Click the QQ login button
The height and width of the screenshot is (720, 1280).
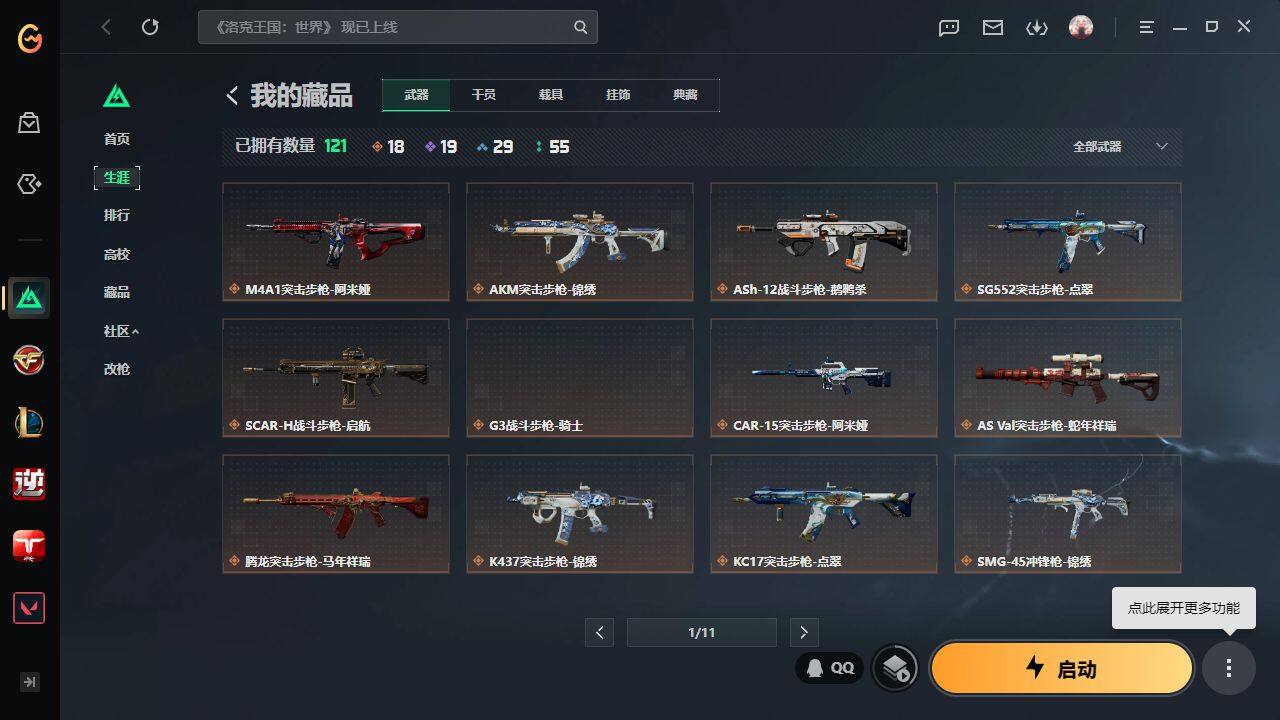click(830, 668)
